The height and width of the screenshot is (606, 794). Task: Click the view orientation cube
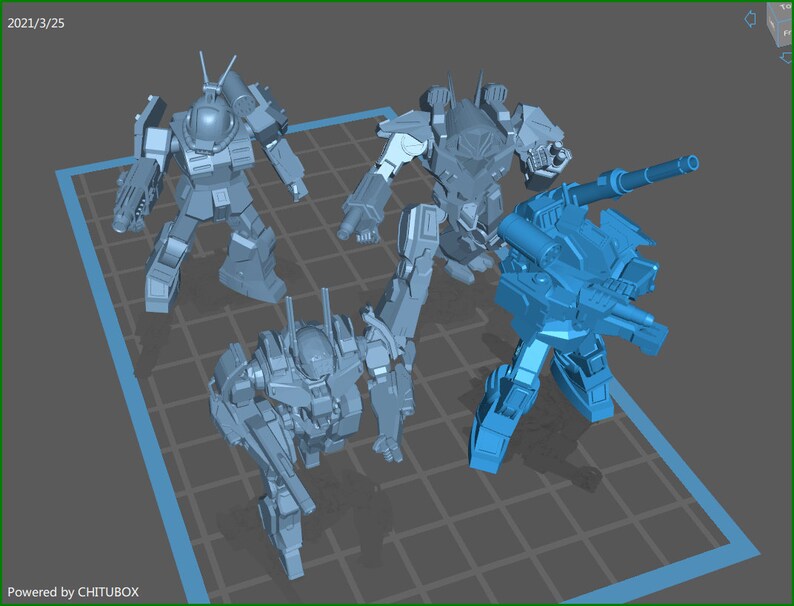coord(780,24)
